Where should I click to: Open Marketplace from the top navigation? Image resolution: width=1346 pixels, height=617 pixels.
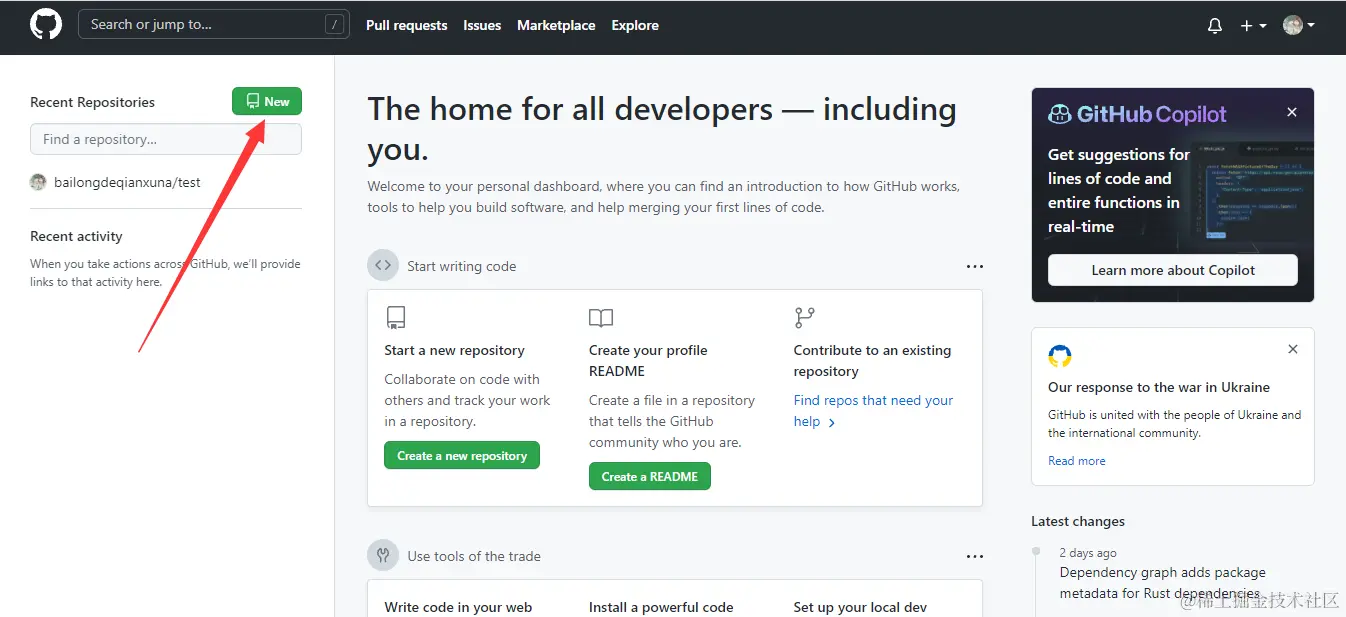coord(556,26)
